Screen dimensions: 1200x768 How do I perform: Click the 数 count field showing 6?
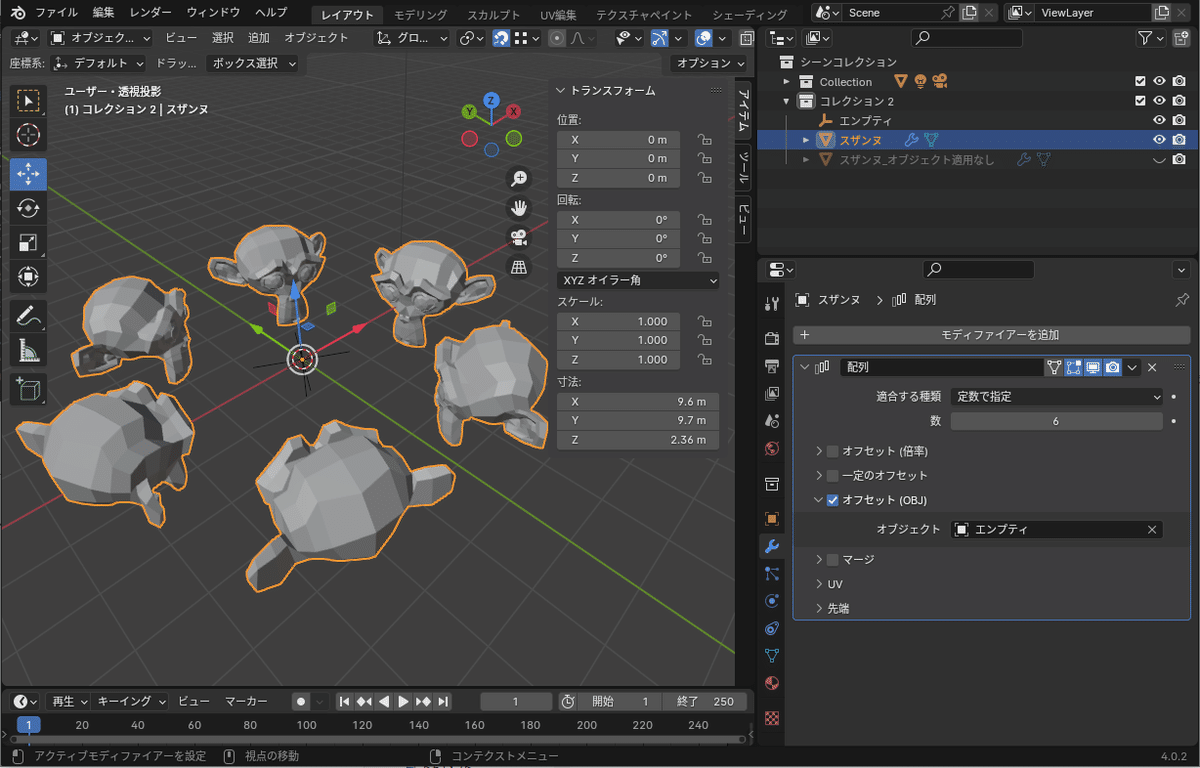(1057, 422)
